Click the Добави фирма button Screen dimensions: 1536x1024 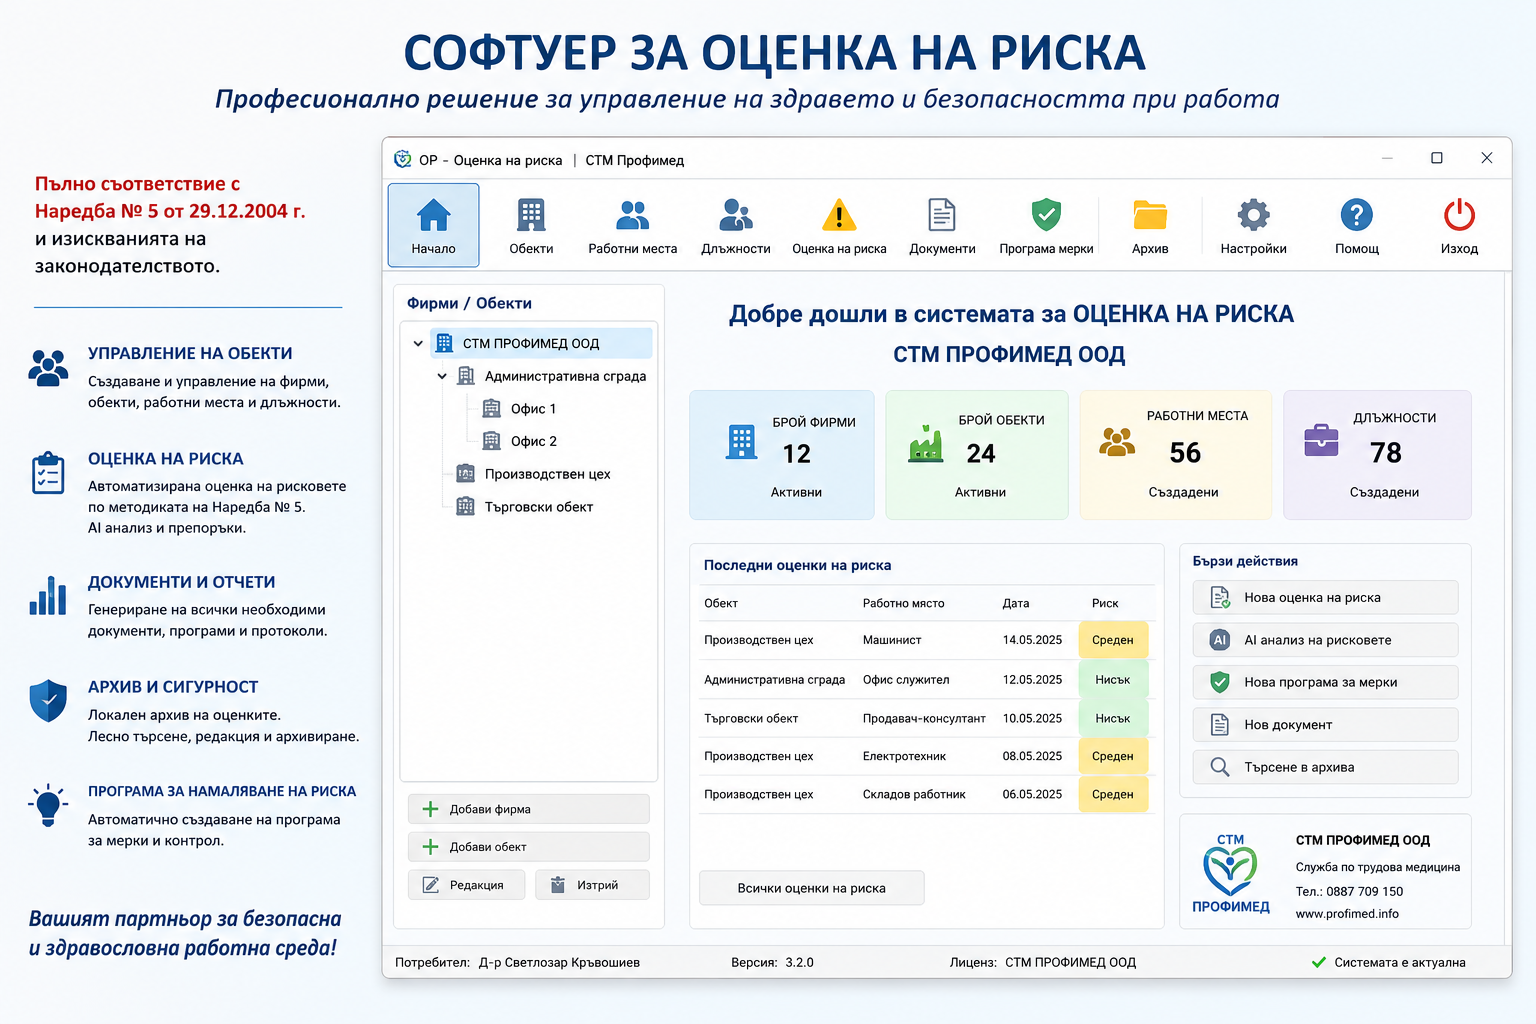[x=529, y=809]
